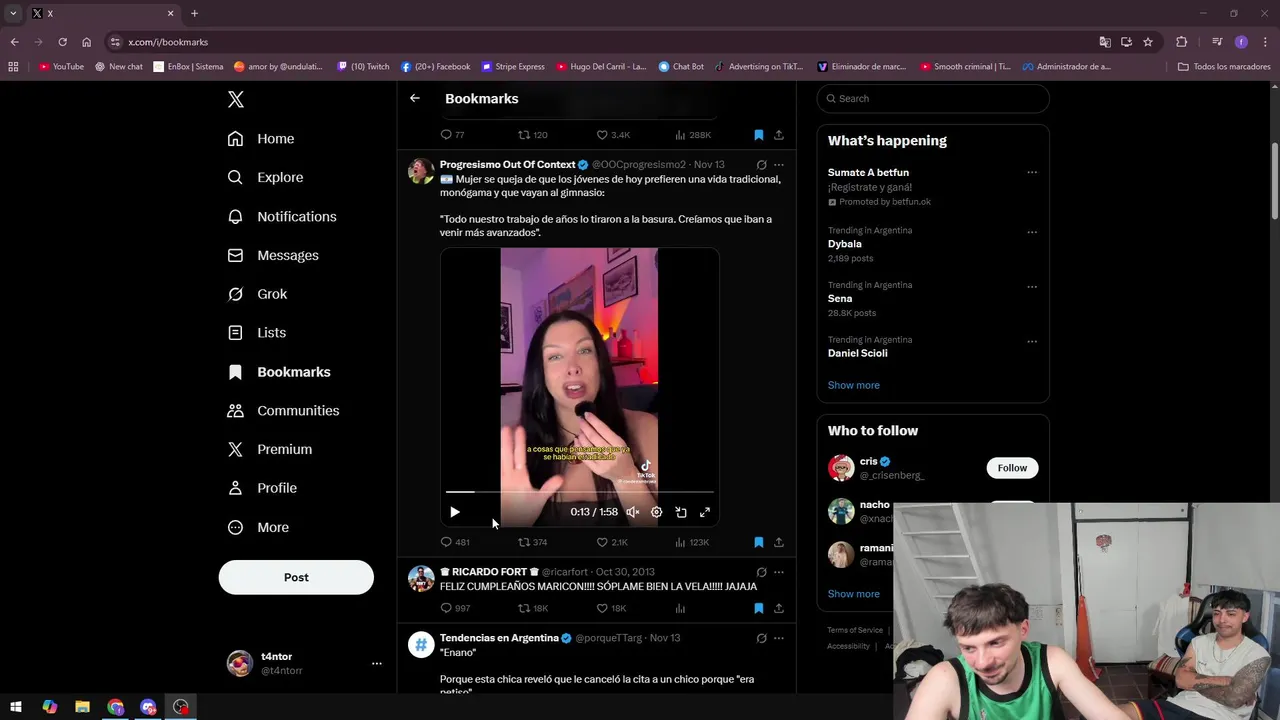The height and width of the screenshot is (720, 1280).
Task: Expand the More menu in sidebar
Action: click(x=258, y=527)
